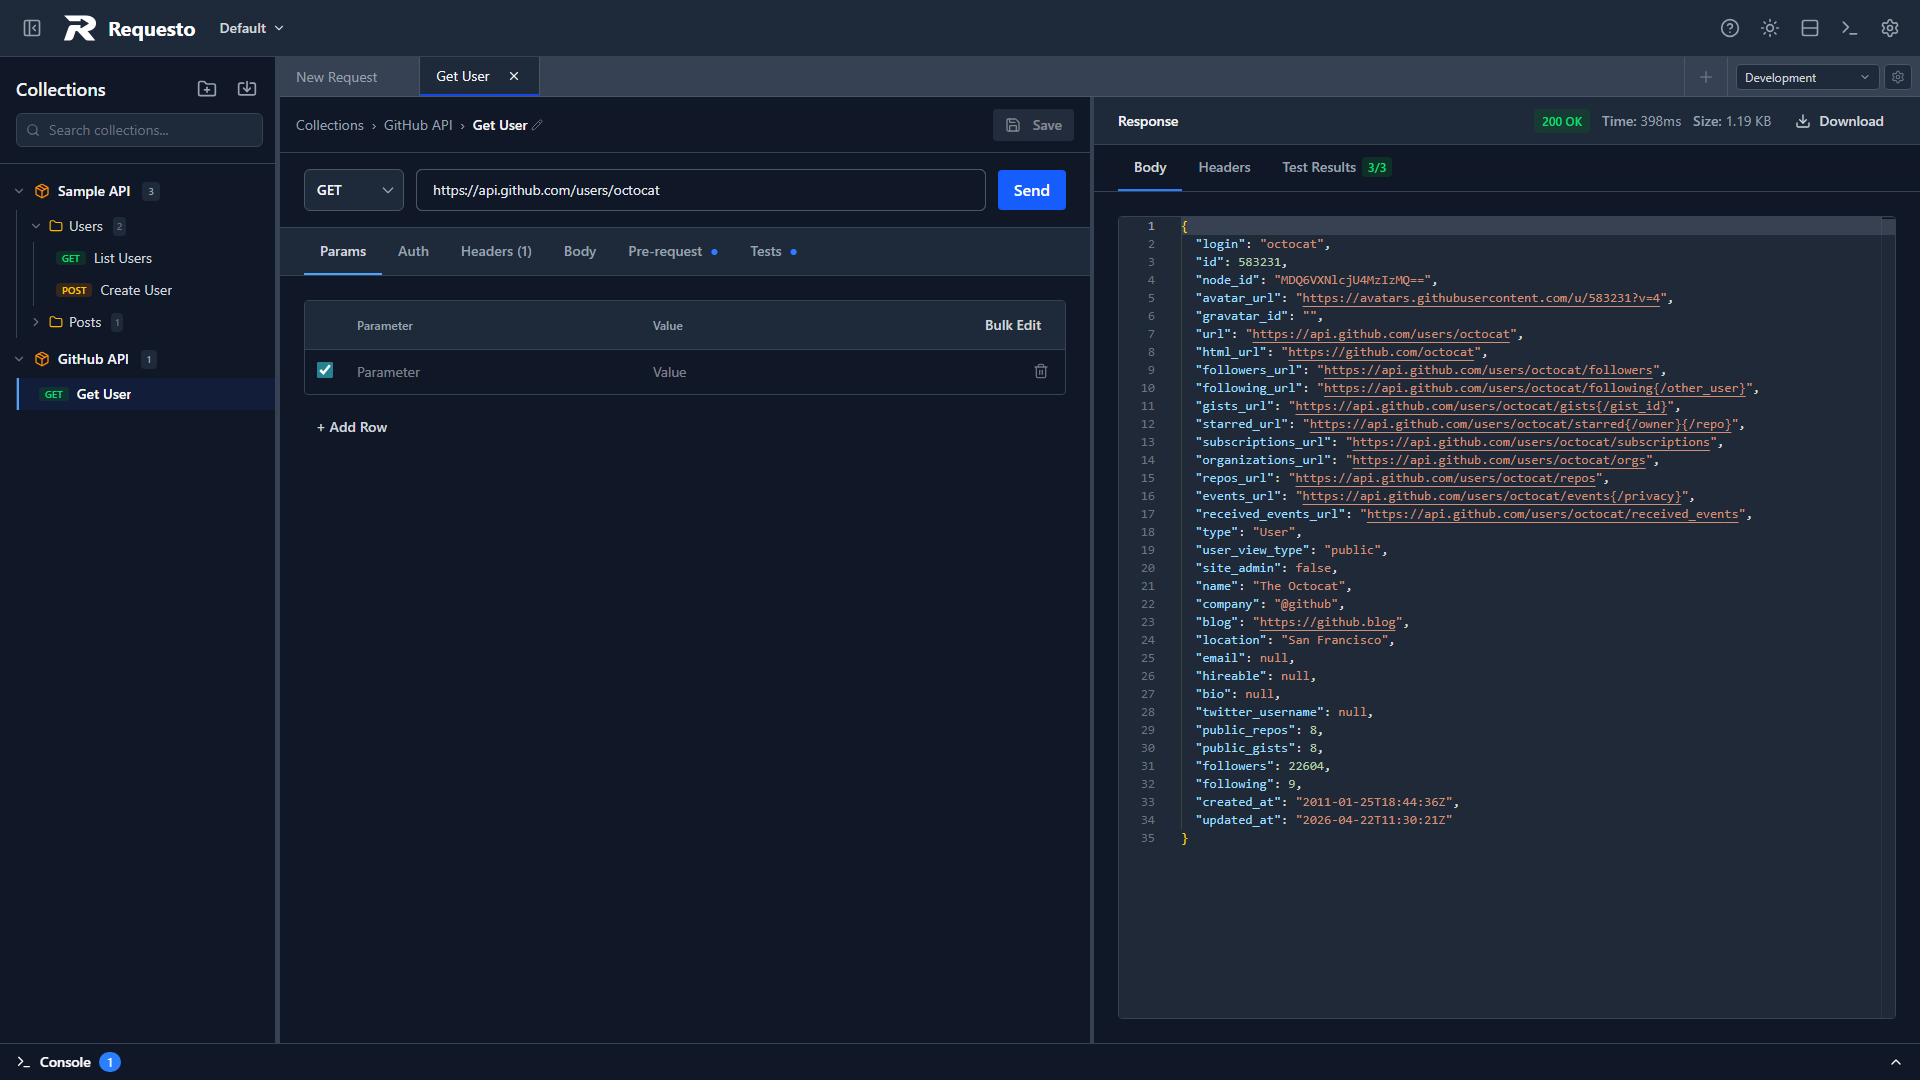
Task: Toggle light theme sun icon
Action: [x=1770, y=28]
